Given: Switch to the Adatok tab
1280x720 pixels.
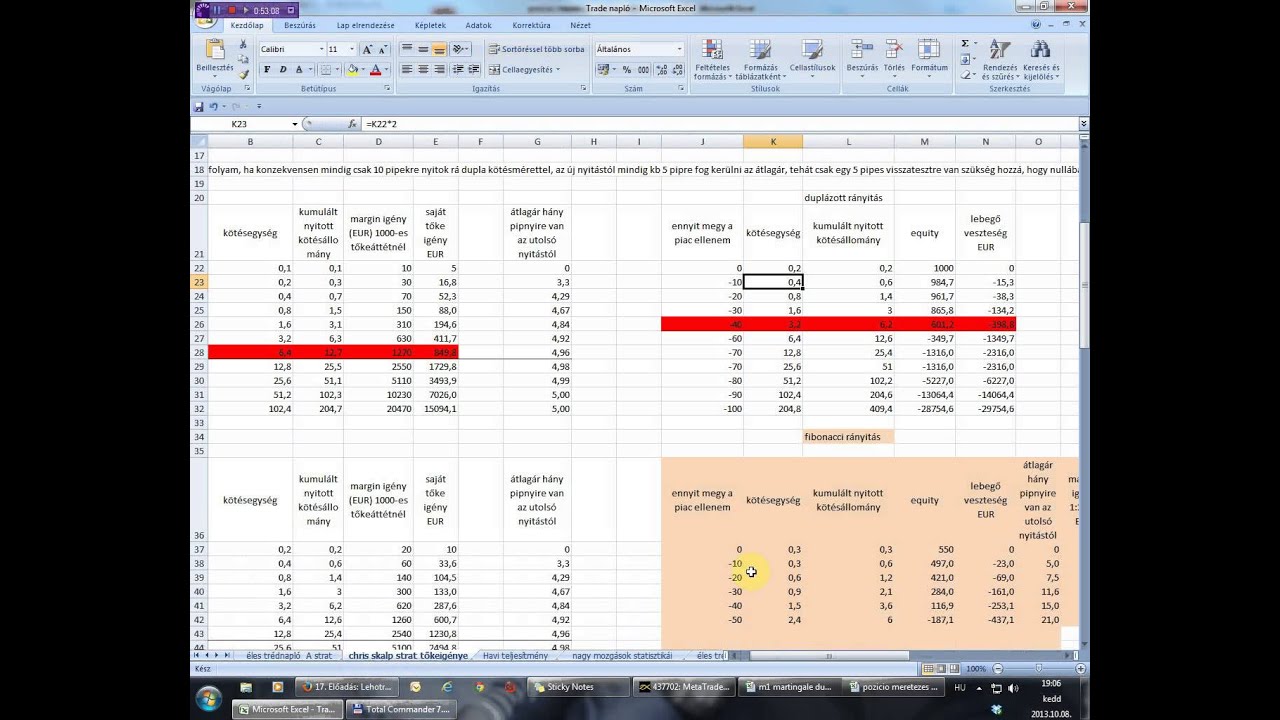Looking at the screenshot, I should tap(478, 25).
